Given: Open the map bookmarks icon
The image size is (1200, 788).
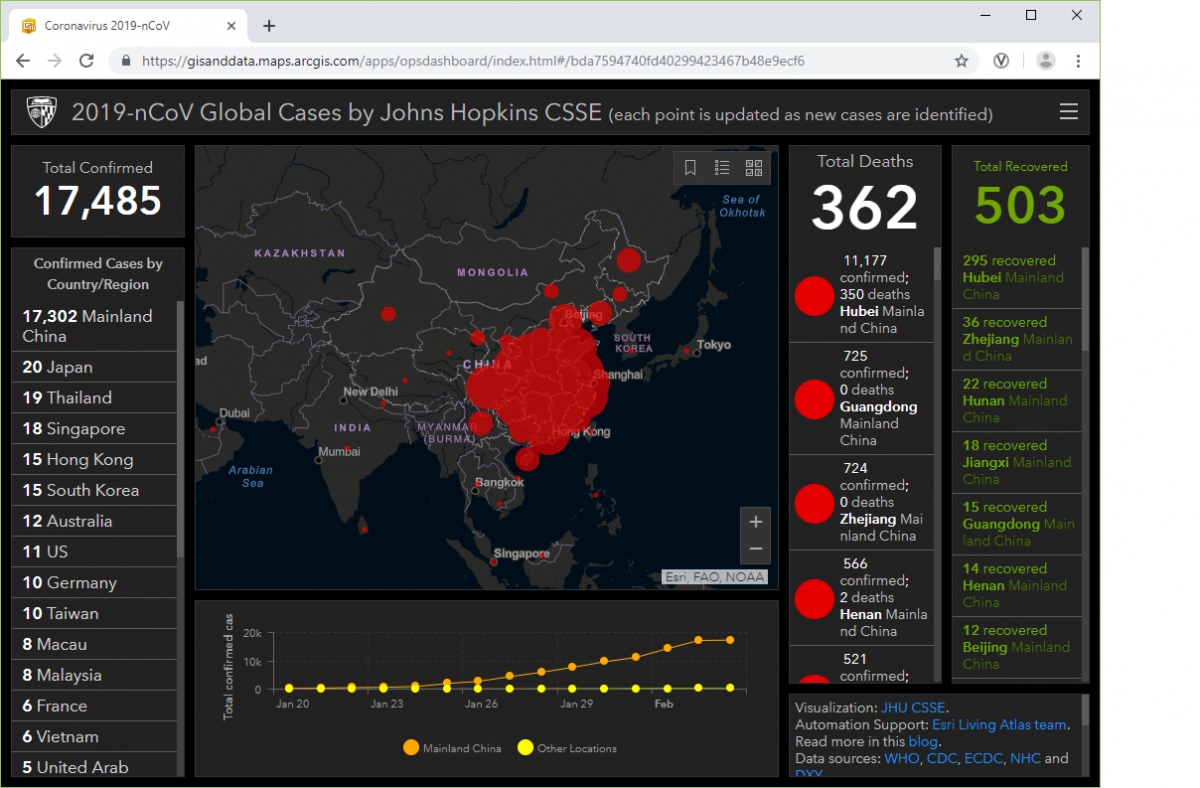Looking at the screenshot, I should tap(690, 168).
